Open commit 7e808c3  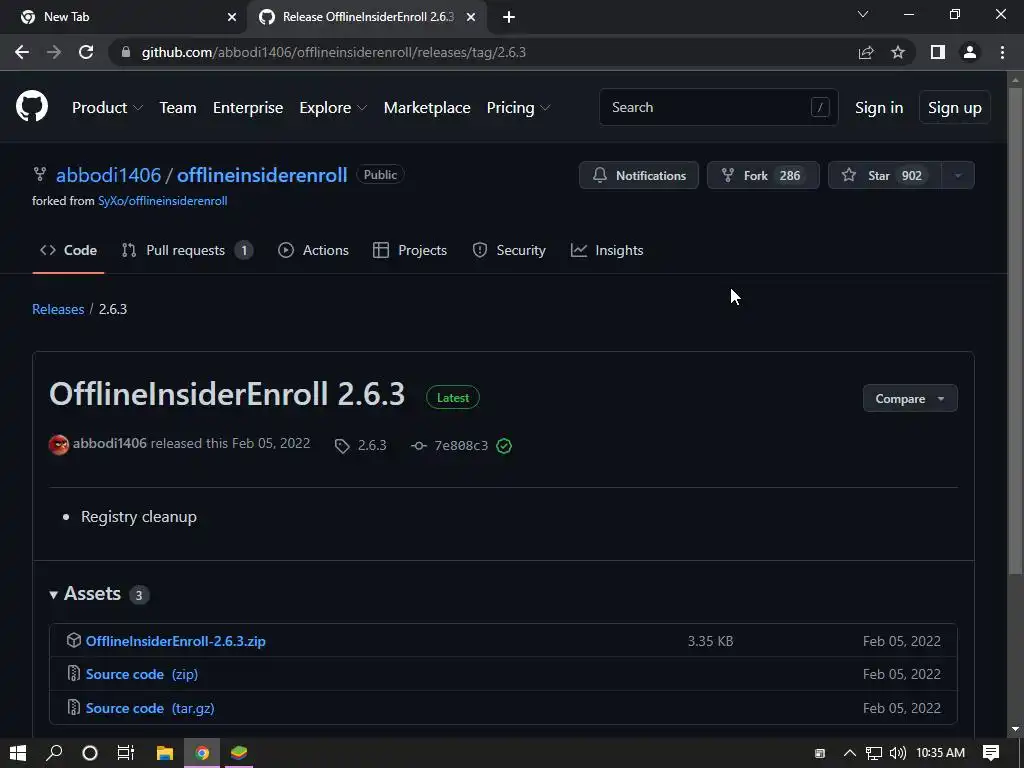click(x=461, y=445)
